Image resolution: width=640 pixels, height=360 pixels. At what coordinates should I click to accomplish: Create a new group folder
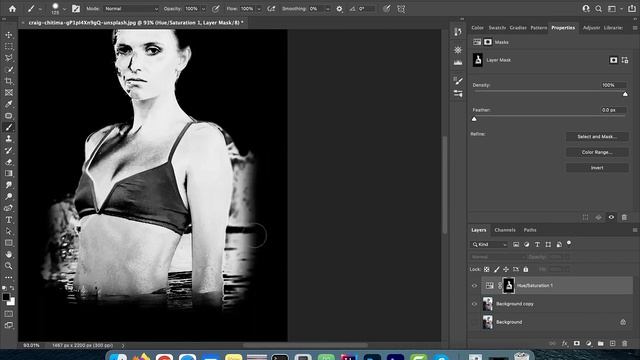[x=600, y=344]
